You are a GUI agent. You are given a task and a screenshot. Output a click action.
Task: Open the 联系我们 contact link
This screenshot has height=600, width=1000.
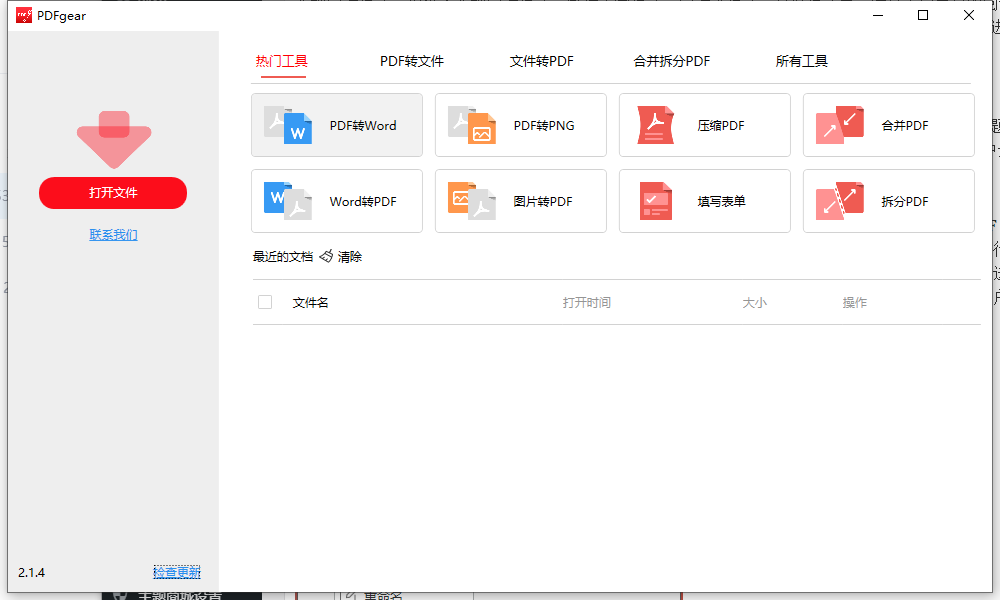pyautogui.click(x=113, y=235)
